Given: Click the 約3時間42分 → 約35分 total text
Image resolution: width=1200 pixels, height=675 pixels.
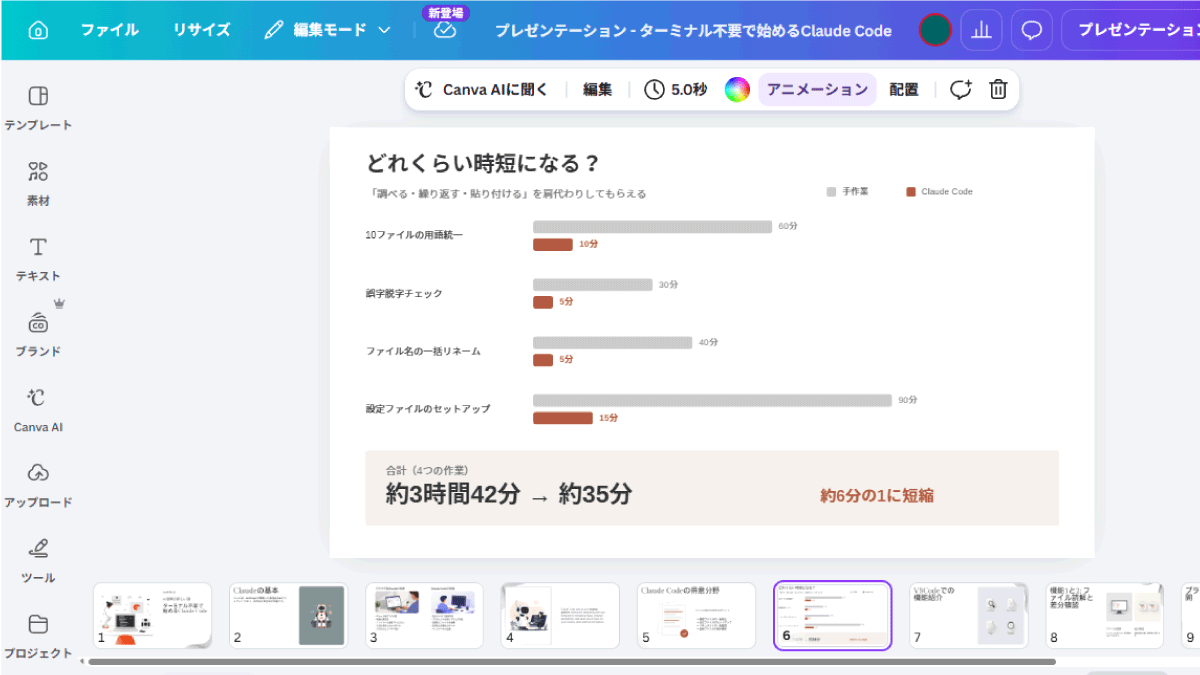Looking at the screenshot, I should point(509,494).
